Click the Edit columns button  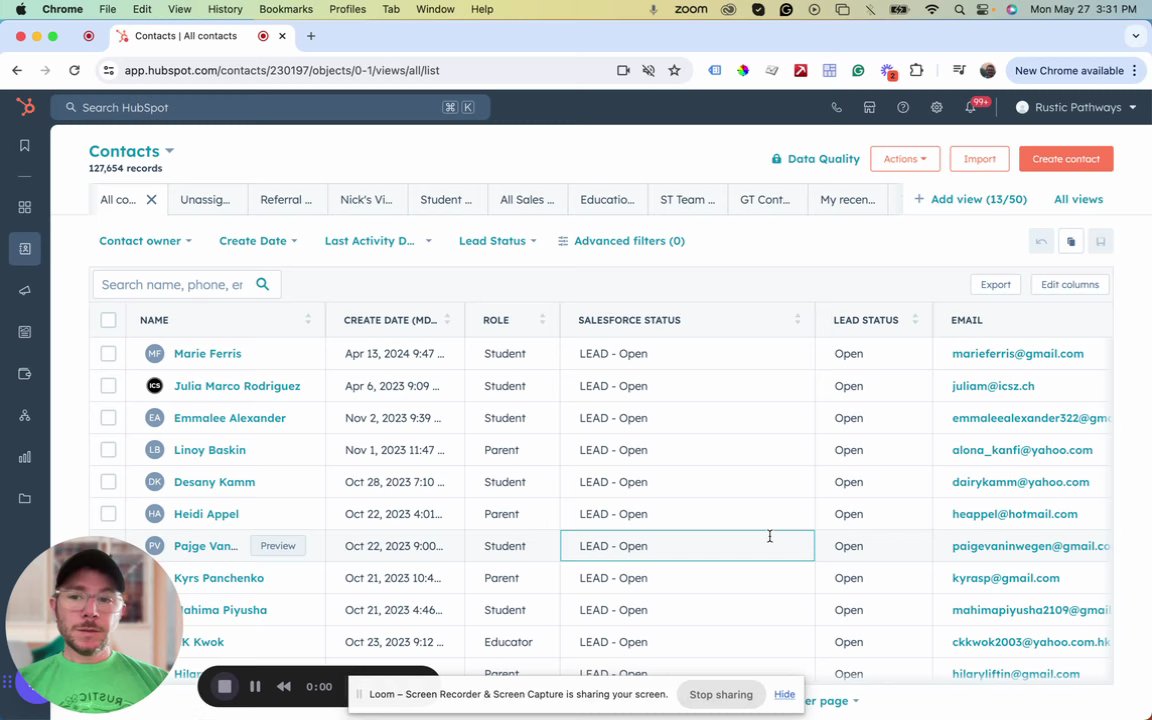(x=1070, y=284)
